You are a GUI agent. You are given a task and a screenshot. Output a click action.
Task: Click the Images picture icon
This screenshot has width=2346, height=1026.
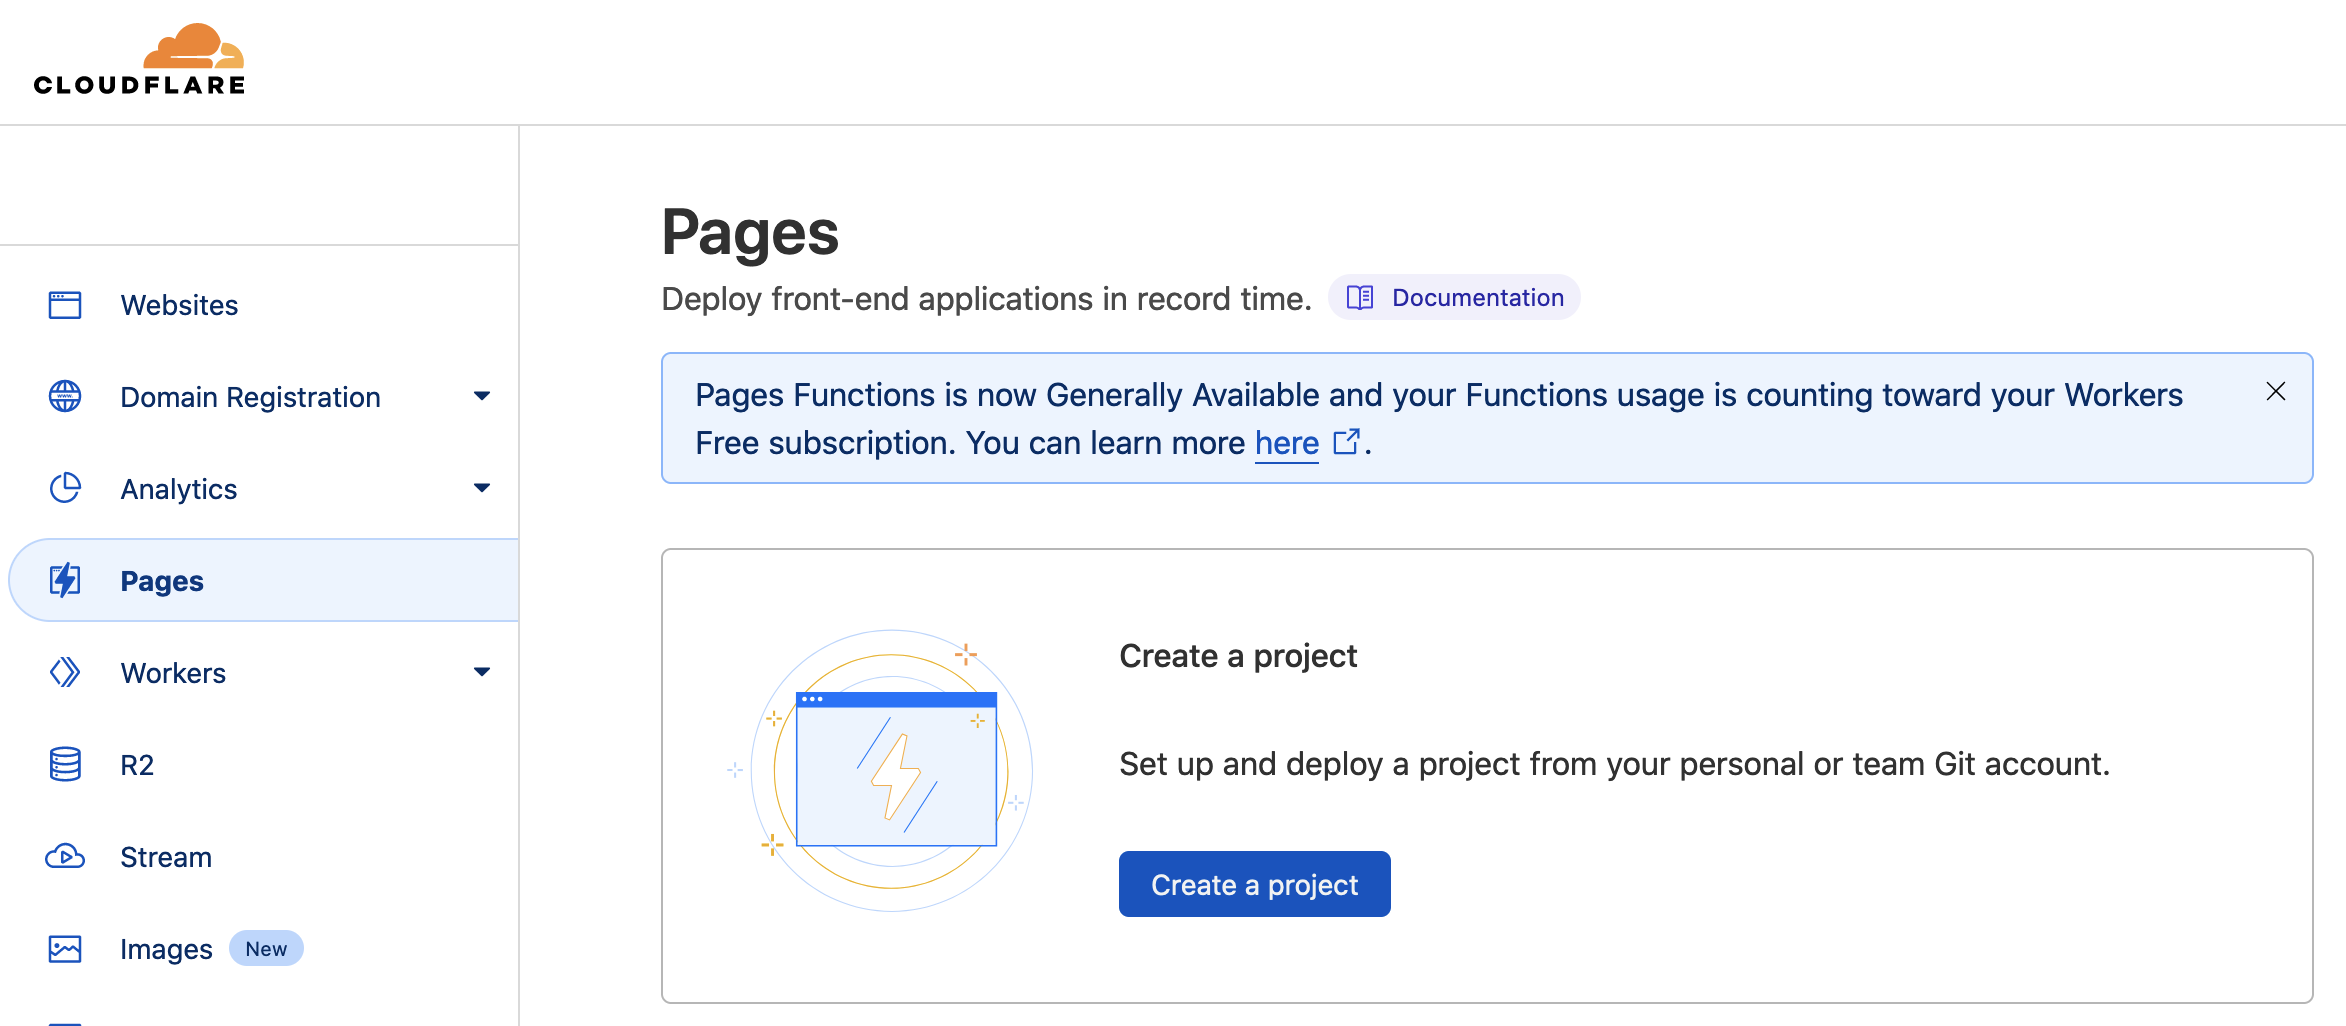click(65, 948)
